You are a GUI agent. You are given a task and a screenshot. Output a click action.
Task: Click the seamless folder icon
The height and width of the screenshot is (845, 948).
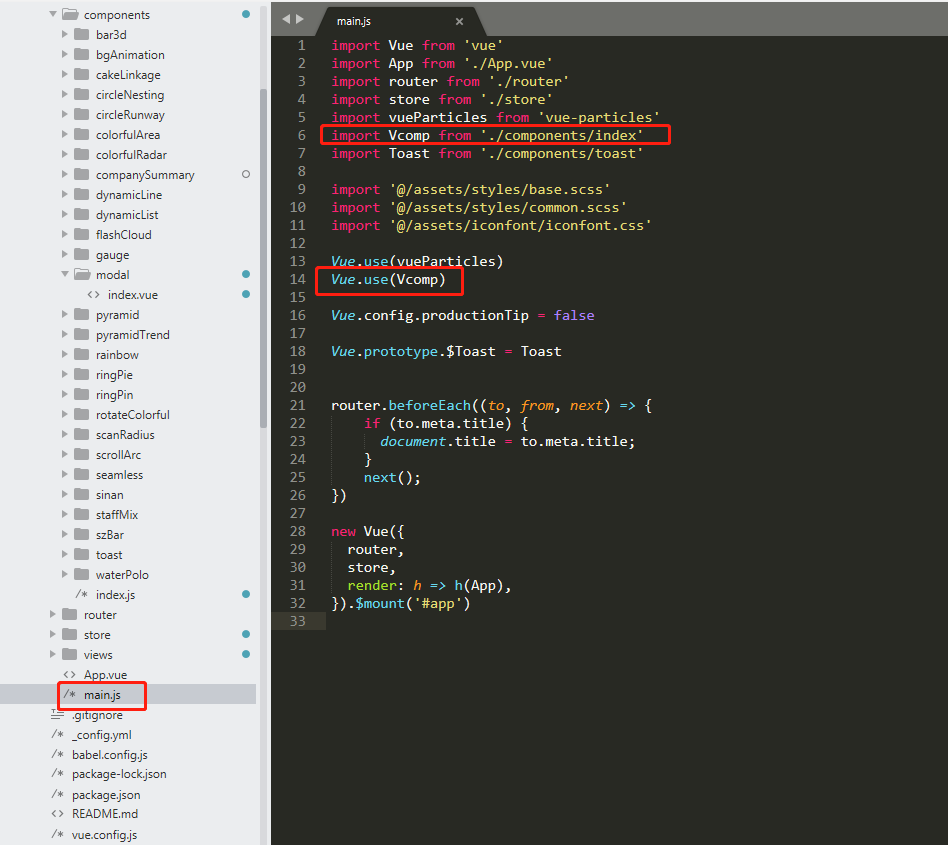click(82, 474)
